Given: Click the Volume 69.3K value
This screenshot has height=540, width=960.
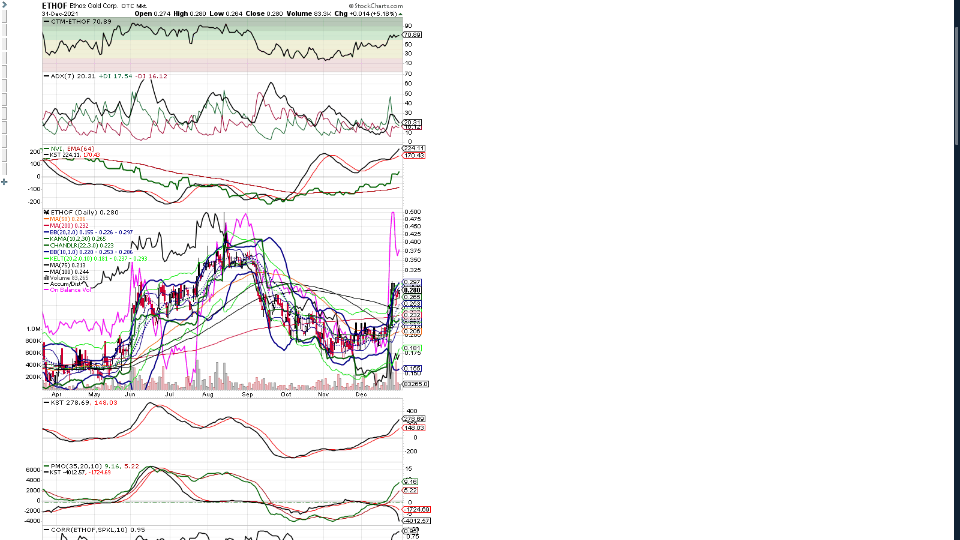Looking at the screenshot, I should click(309, 13).
